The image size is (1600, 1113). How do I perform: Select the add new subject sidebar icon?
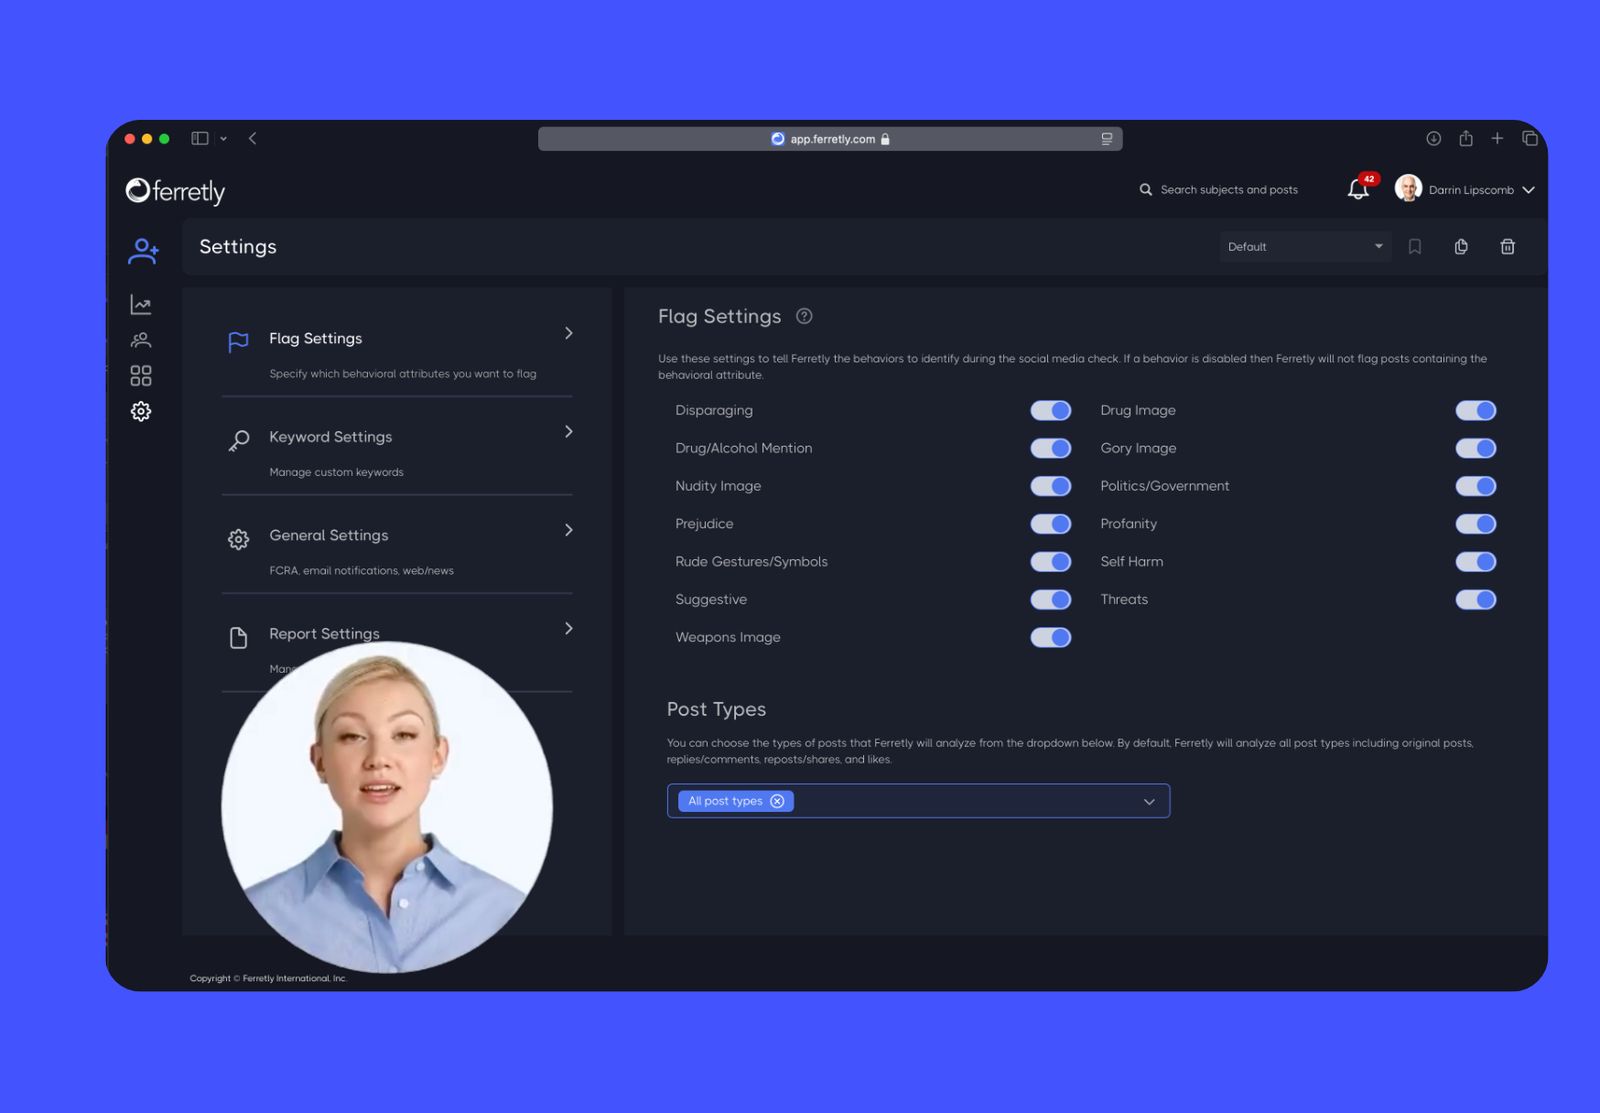(x=142, y=250)
